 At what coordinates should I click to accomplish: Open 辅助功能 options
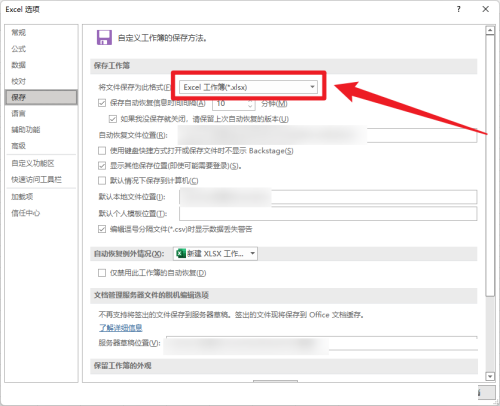coord(26,130)
